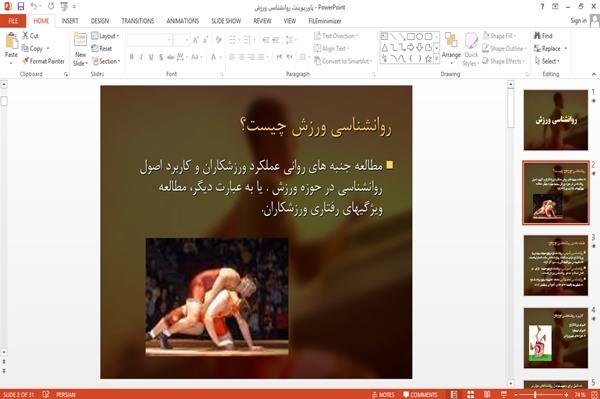Switch to the SLIDE SHOW tab
The width and height of the screenshot is (600, 399).
click(226, 21)
